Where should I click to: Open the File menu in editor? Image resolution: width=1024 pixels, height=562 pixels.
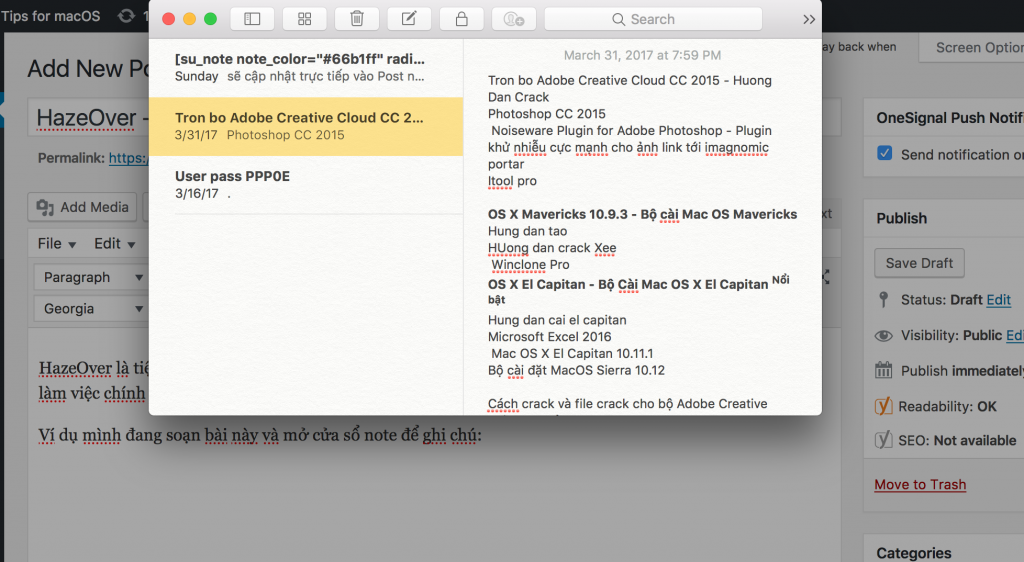[57, 243]
